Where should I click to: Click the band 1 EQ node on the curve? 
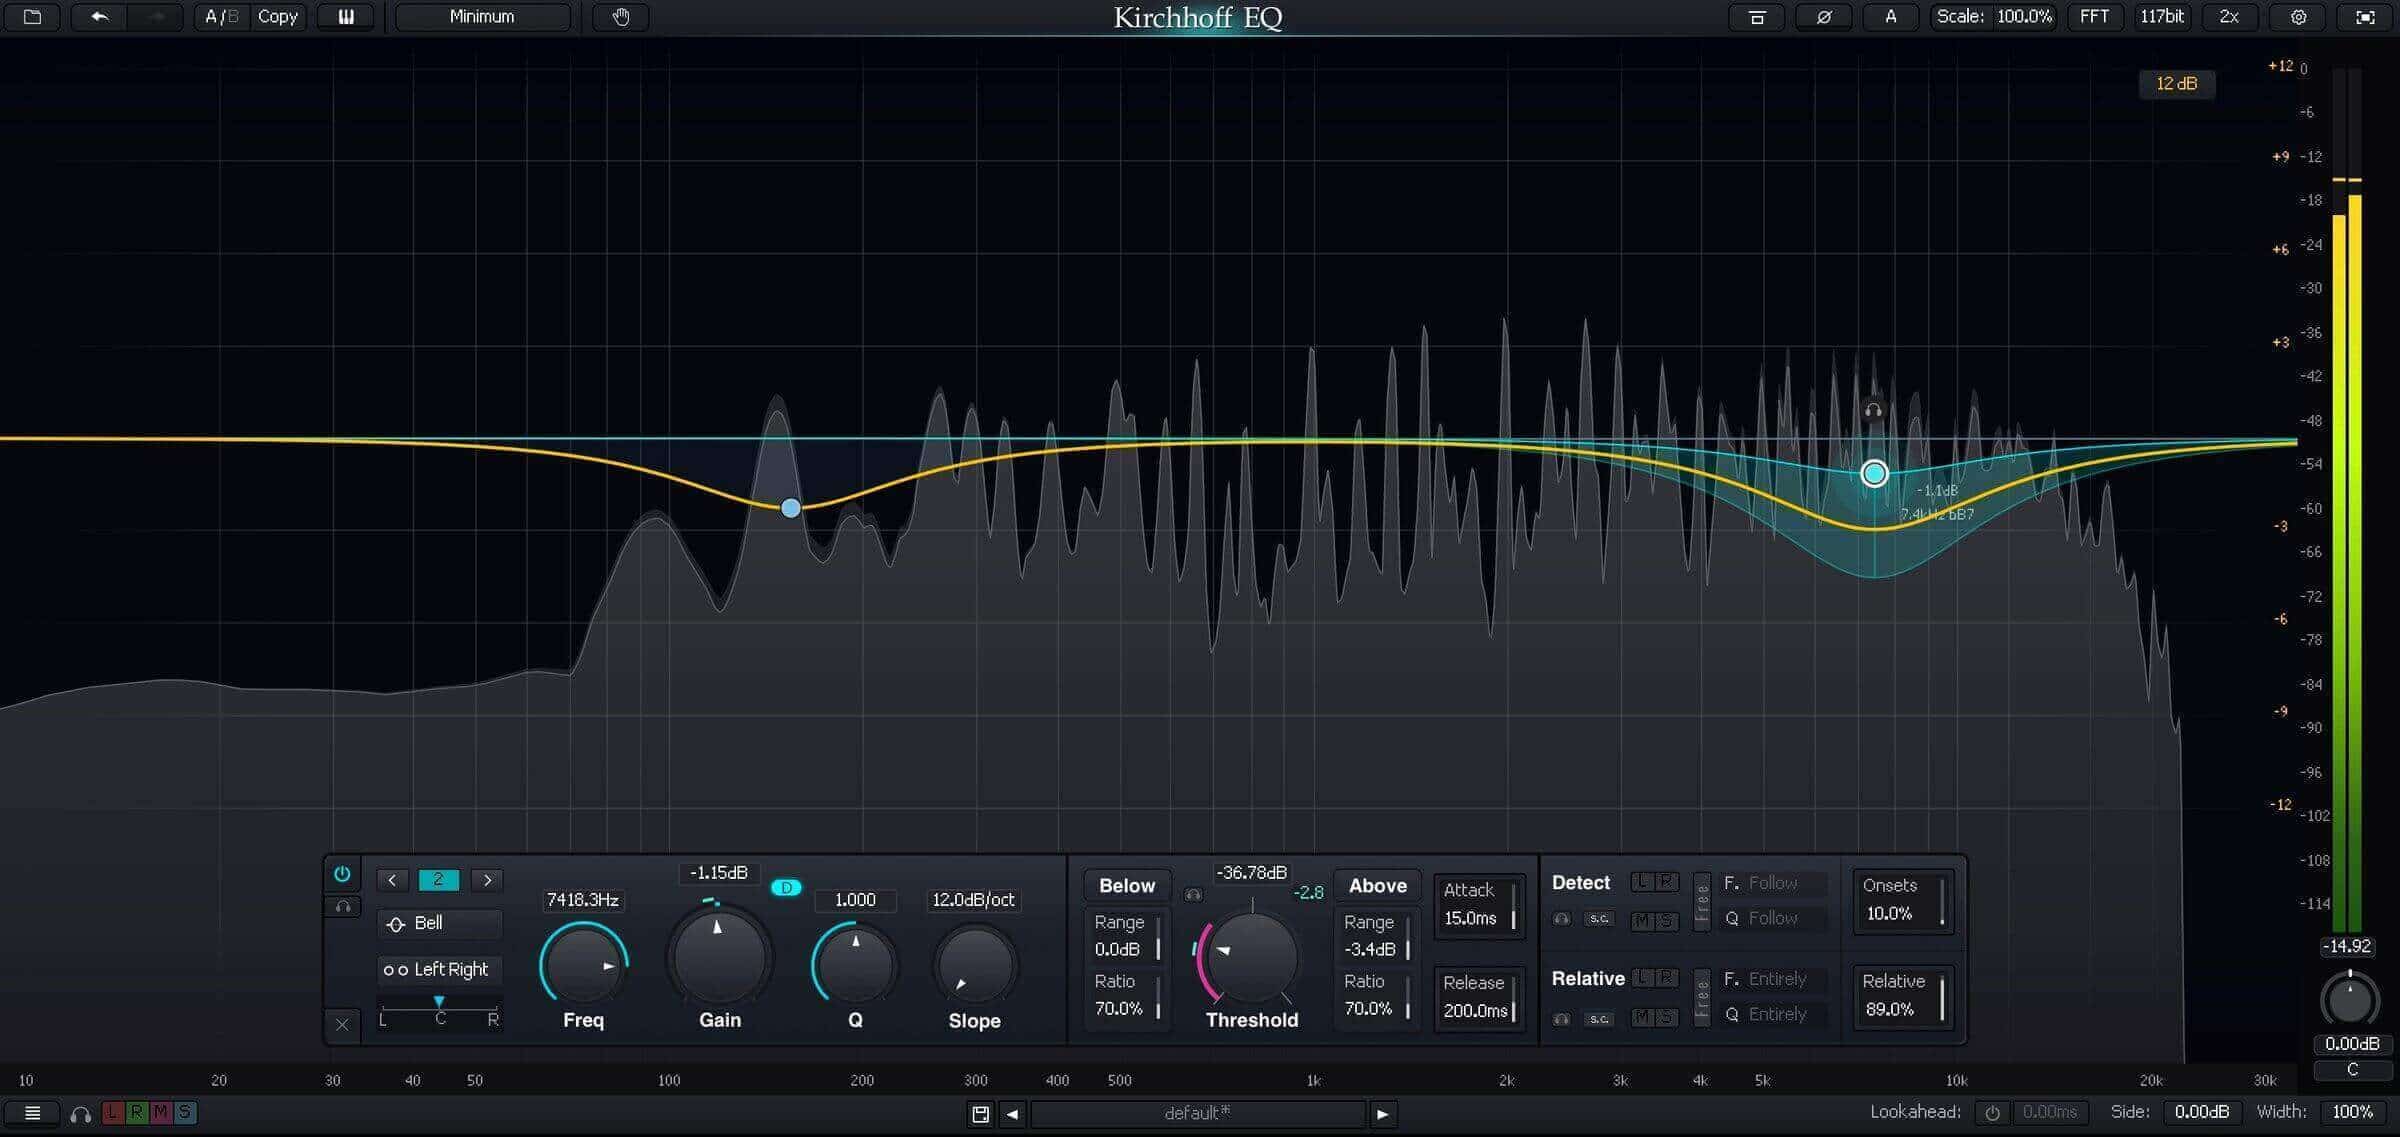coord(791,508)
